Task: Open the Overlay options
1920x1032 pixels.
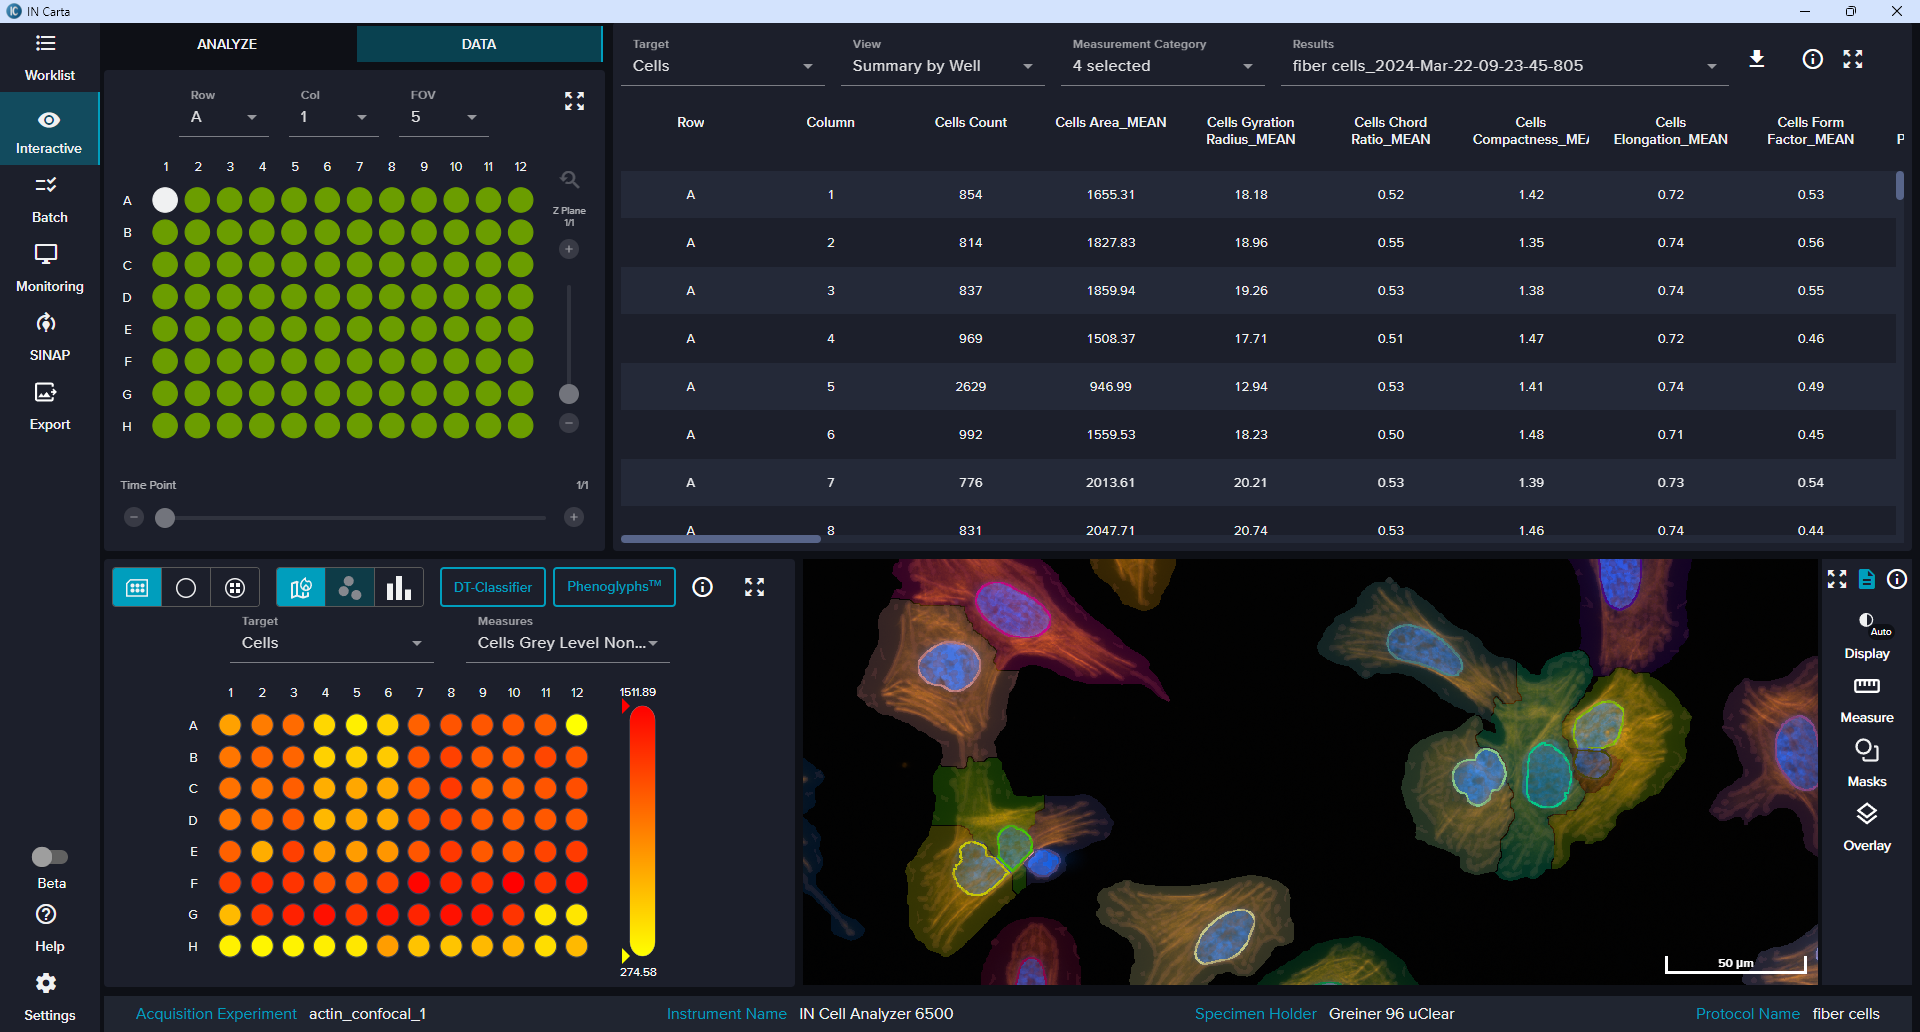Action: tap(1866, 827)
